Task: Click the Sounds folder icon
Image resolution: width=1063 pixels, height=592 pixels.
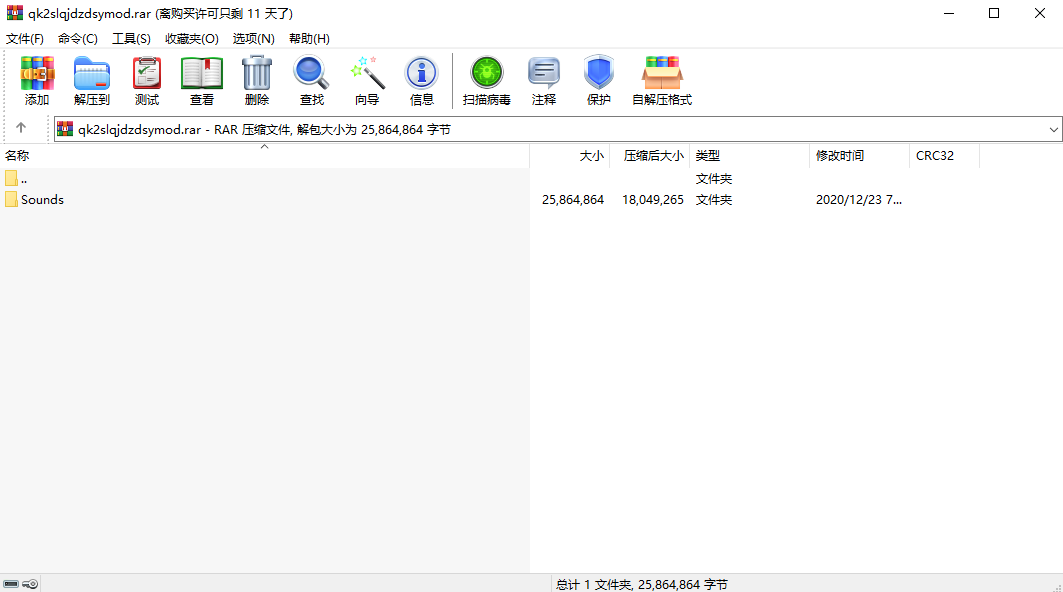Action: (x=11, y=199)
